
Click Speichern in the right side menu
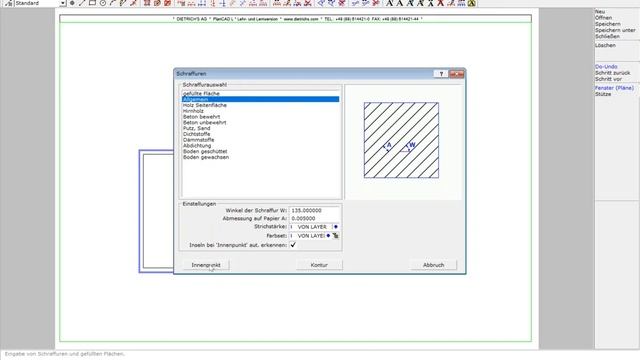coord(607,24)
